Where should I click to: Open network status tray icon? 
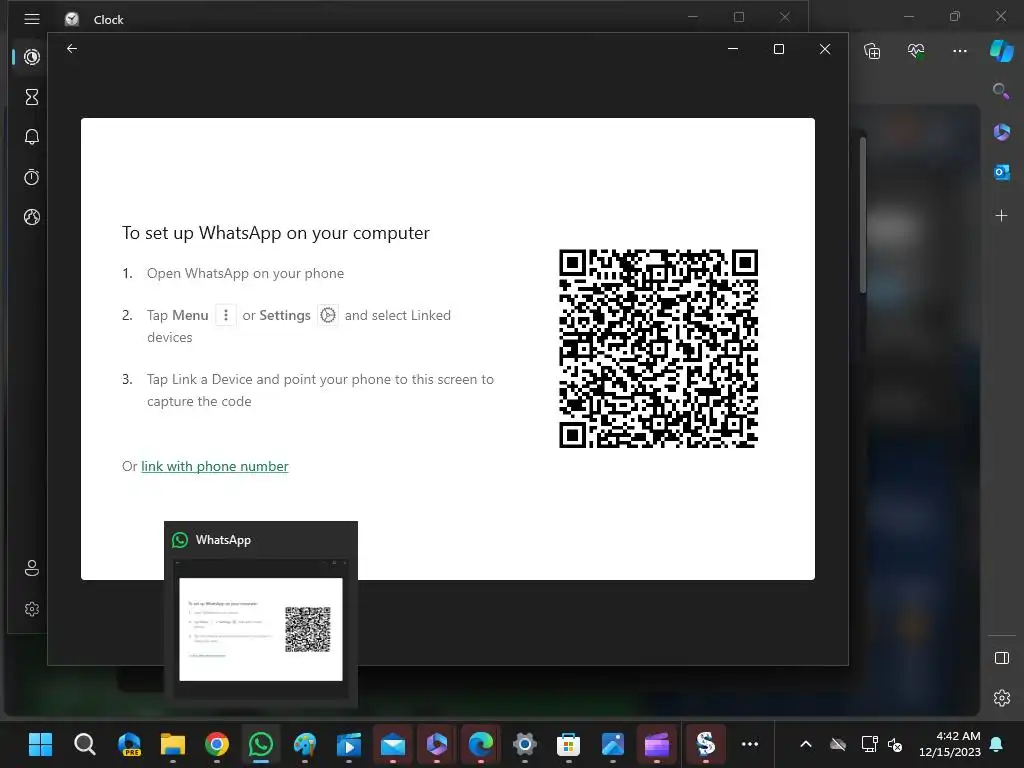coord(869,744)
